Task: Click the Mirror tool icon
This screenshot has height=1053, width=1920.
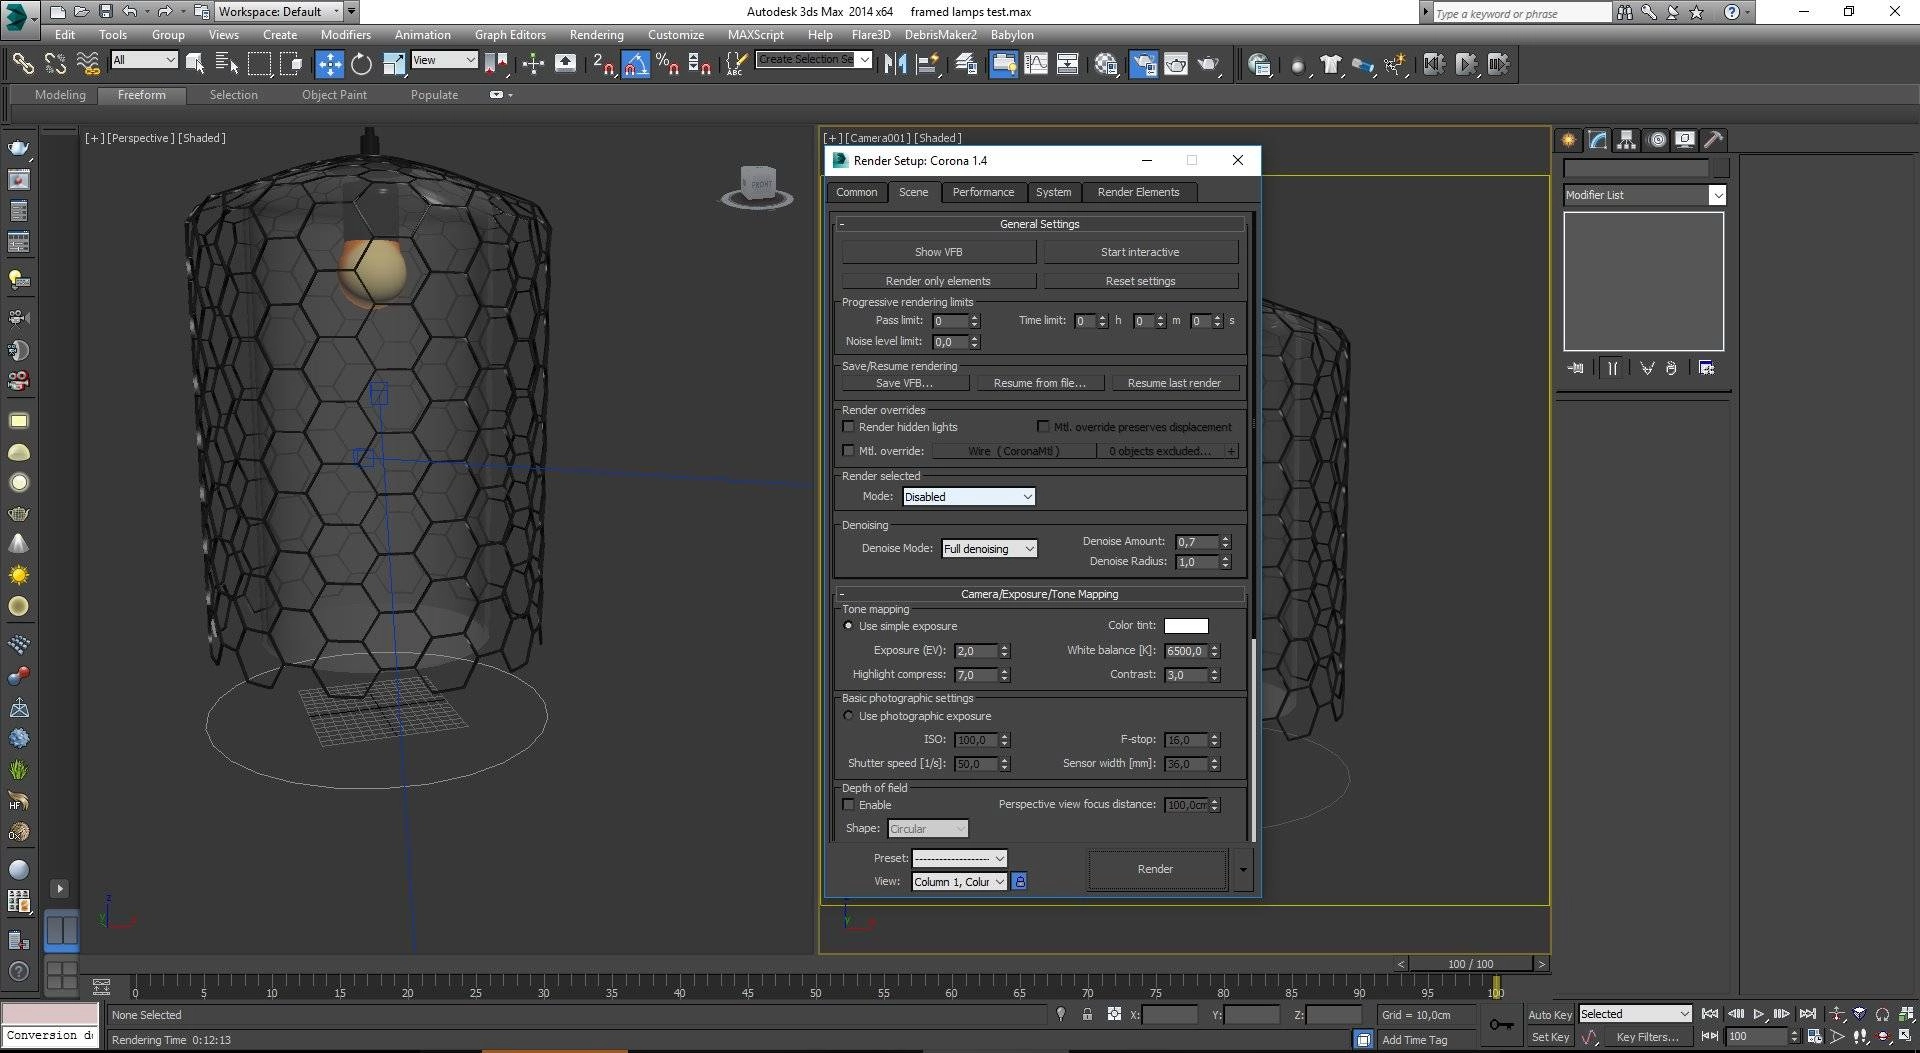Action: [896, 64]
